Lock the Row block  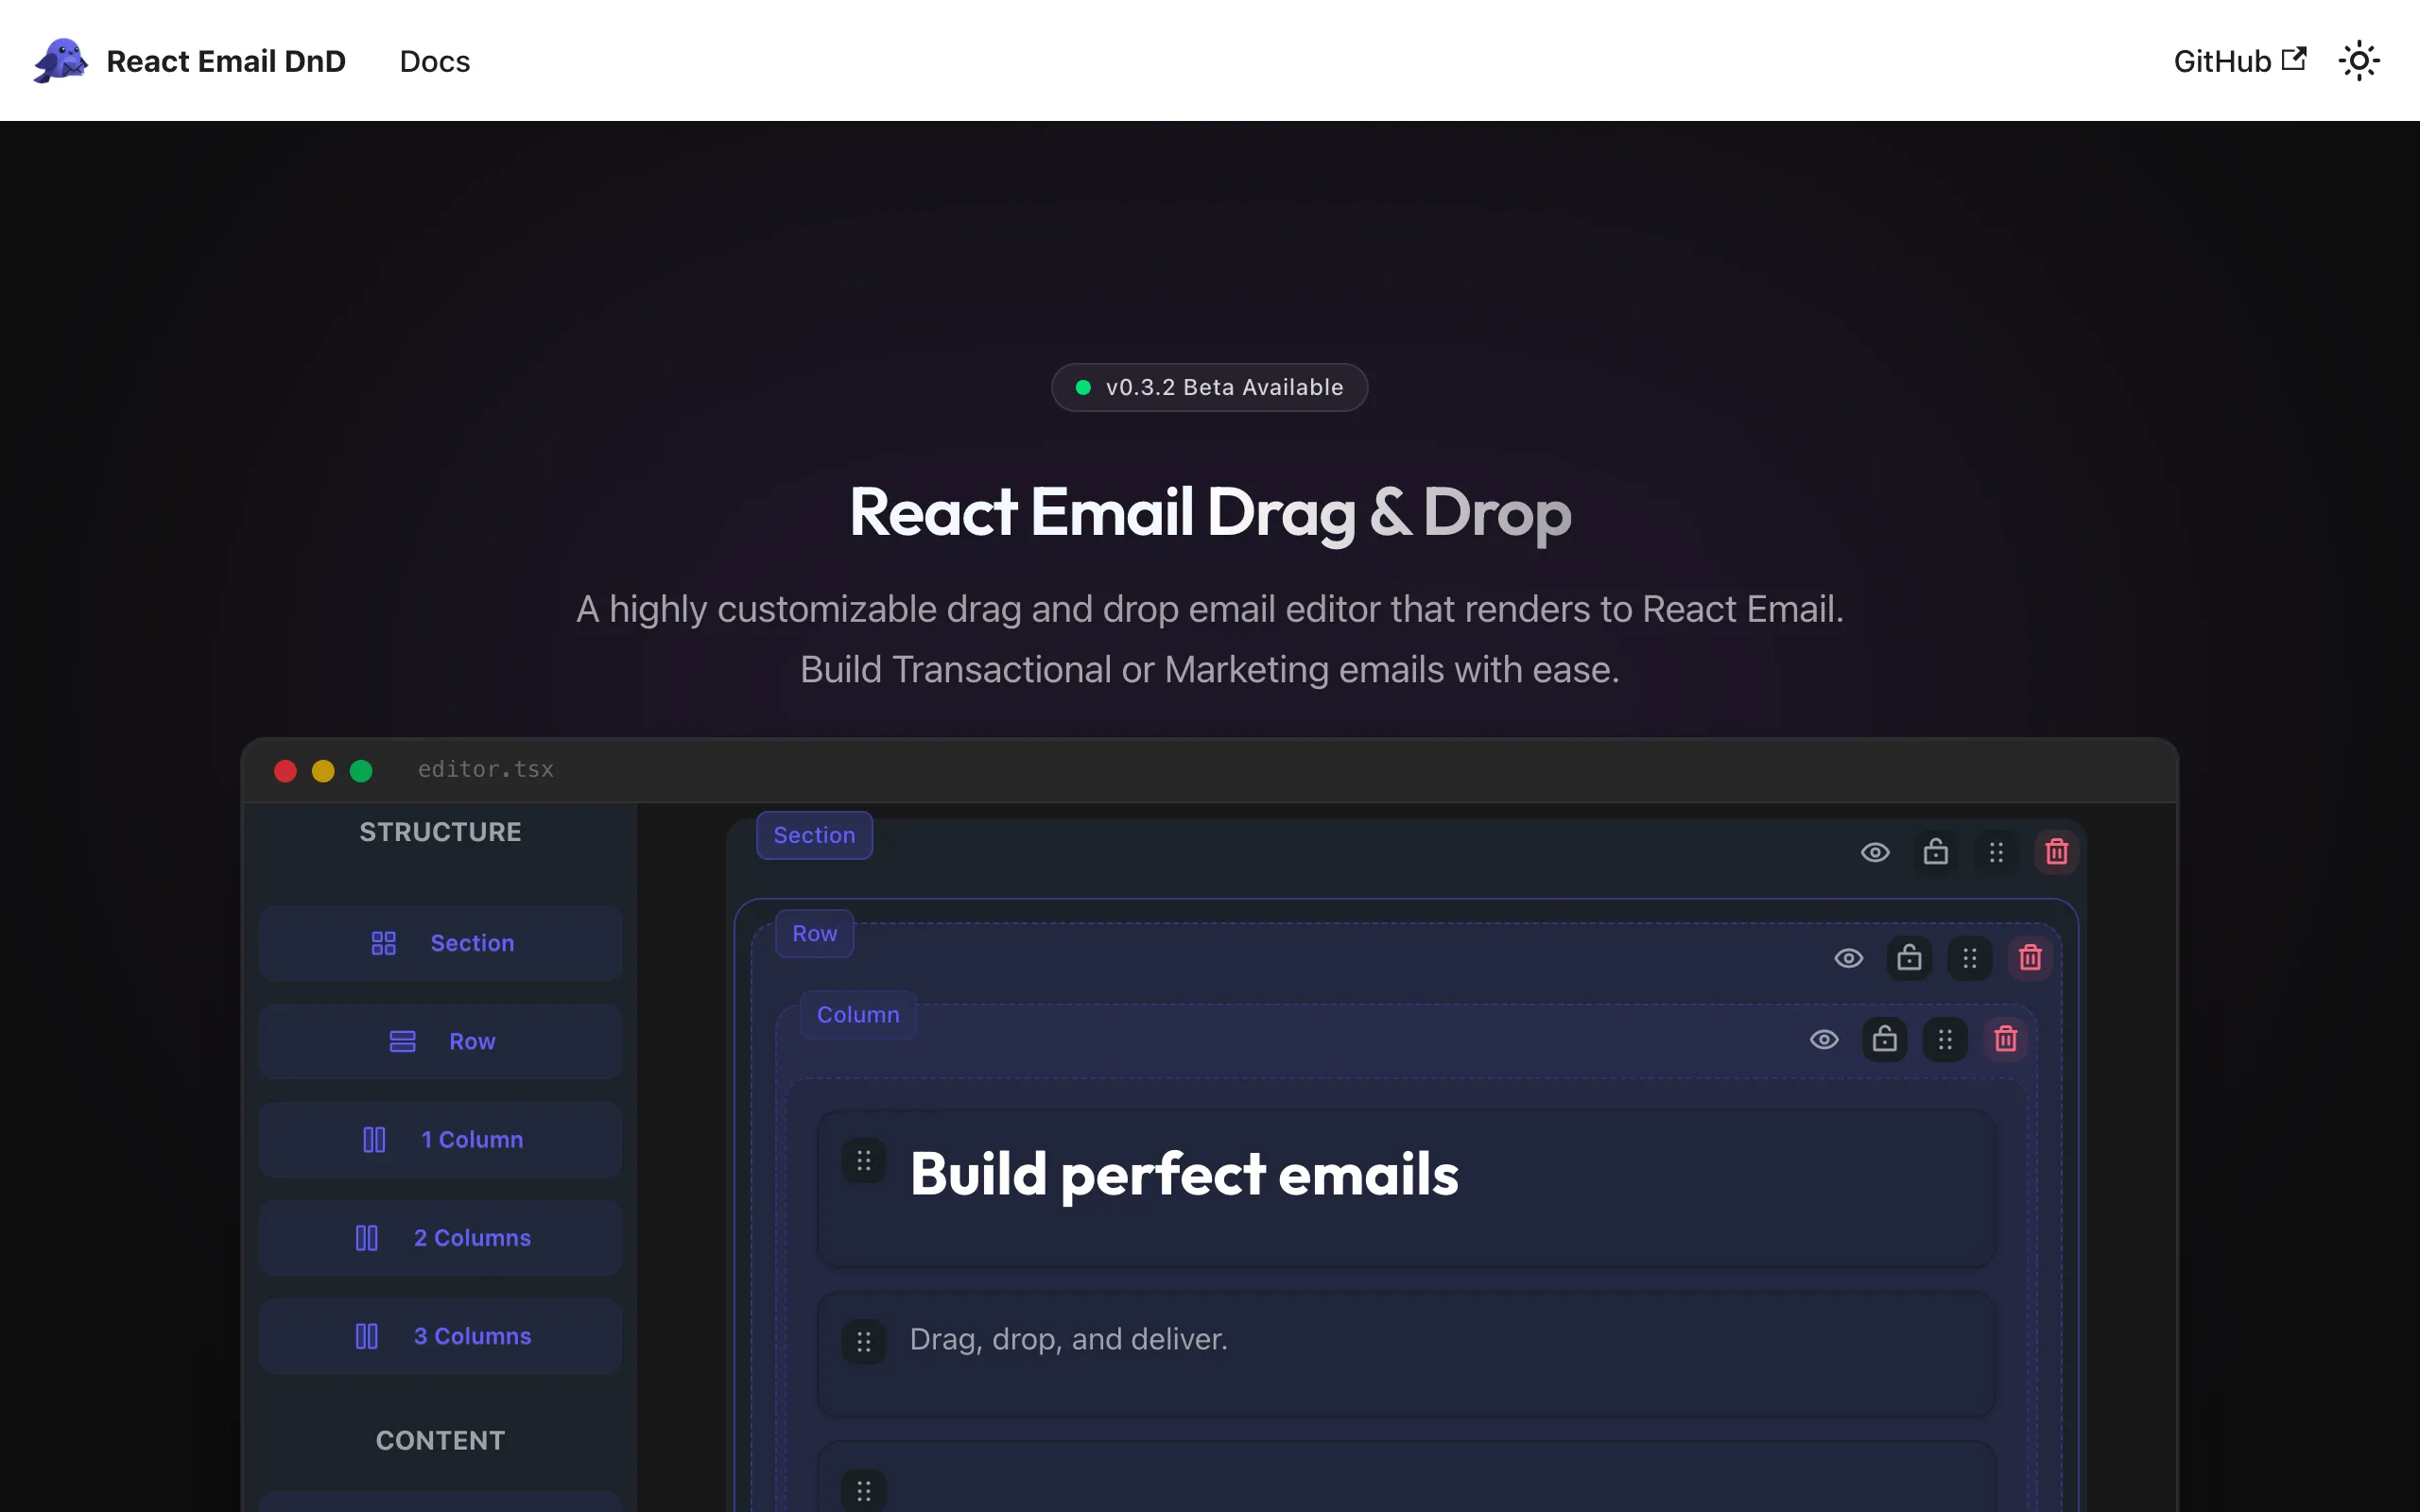click(1909, 958)
